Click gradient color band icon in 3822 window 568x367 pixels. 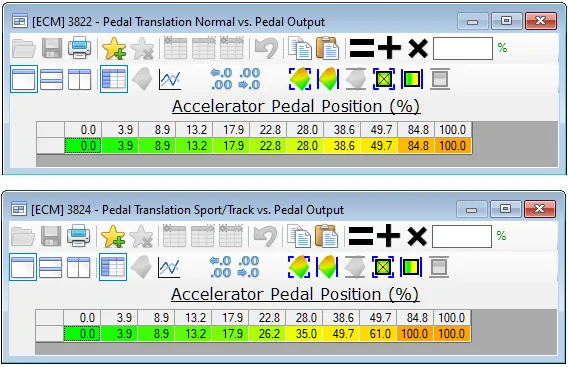pyautogui.click(x=412, y=79)
